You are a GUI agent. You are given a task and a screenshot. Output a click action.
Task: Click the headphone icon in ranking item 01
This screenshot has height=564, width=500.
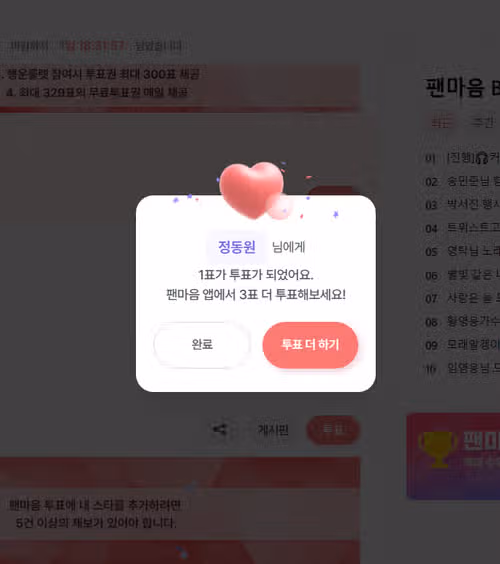[x=482, y=158]
